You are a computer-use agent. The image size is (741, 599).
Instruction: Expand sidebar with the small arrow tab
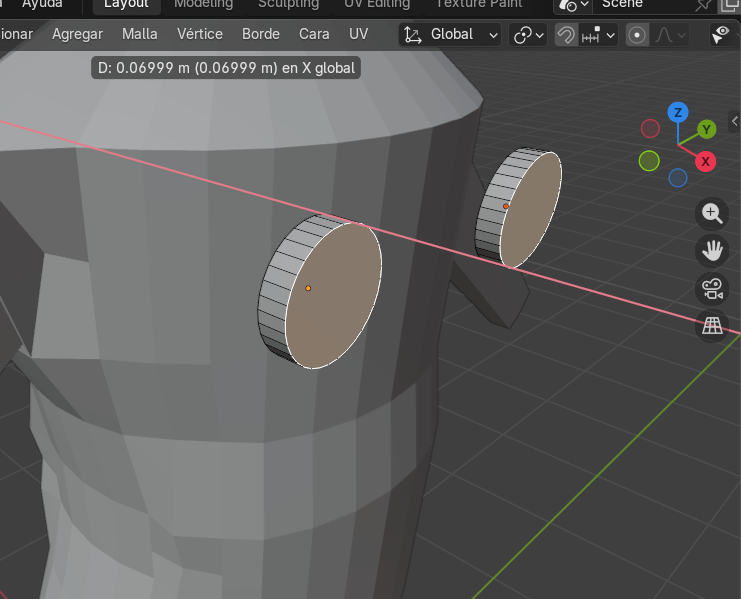tap(735, 121)
